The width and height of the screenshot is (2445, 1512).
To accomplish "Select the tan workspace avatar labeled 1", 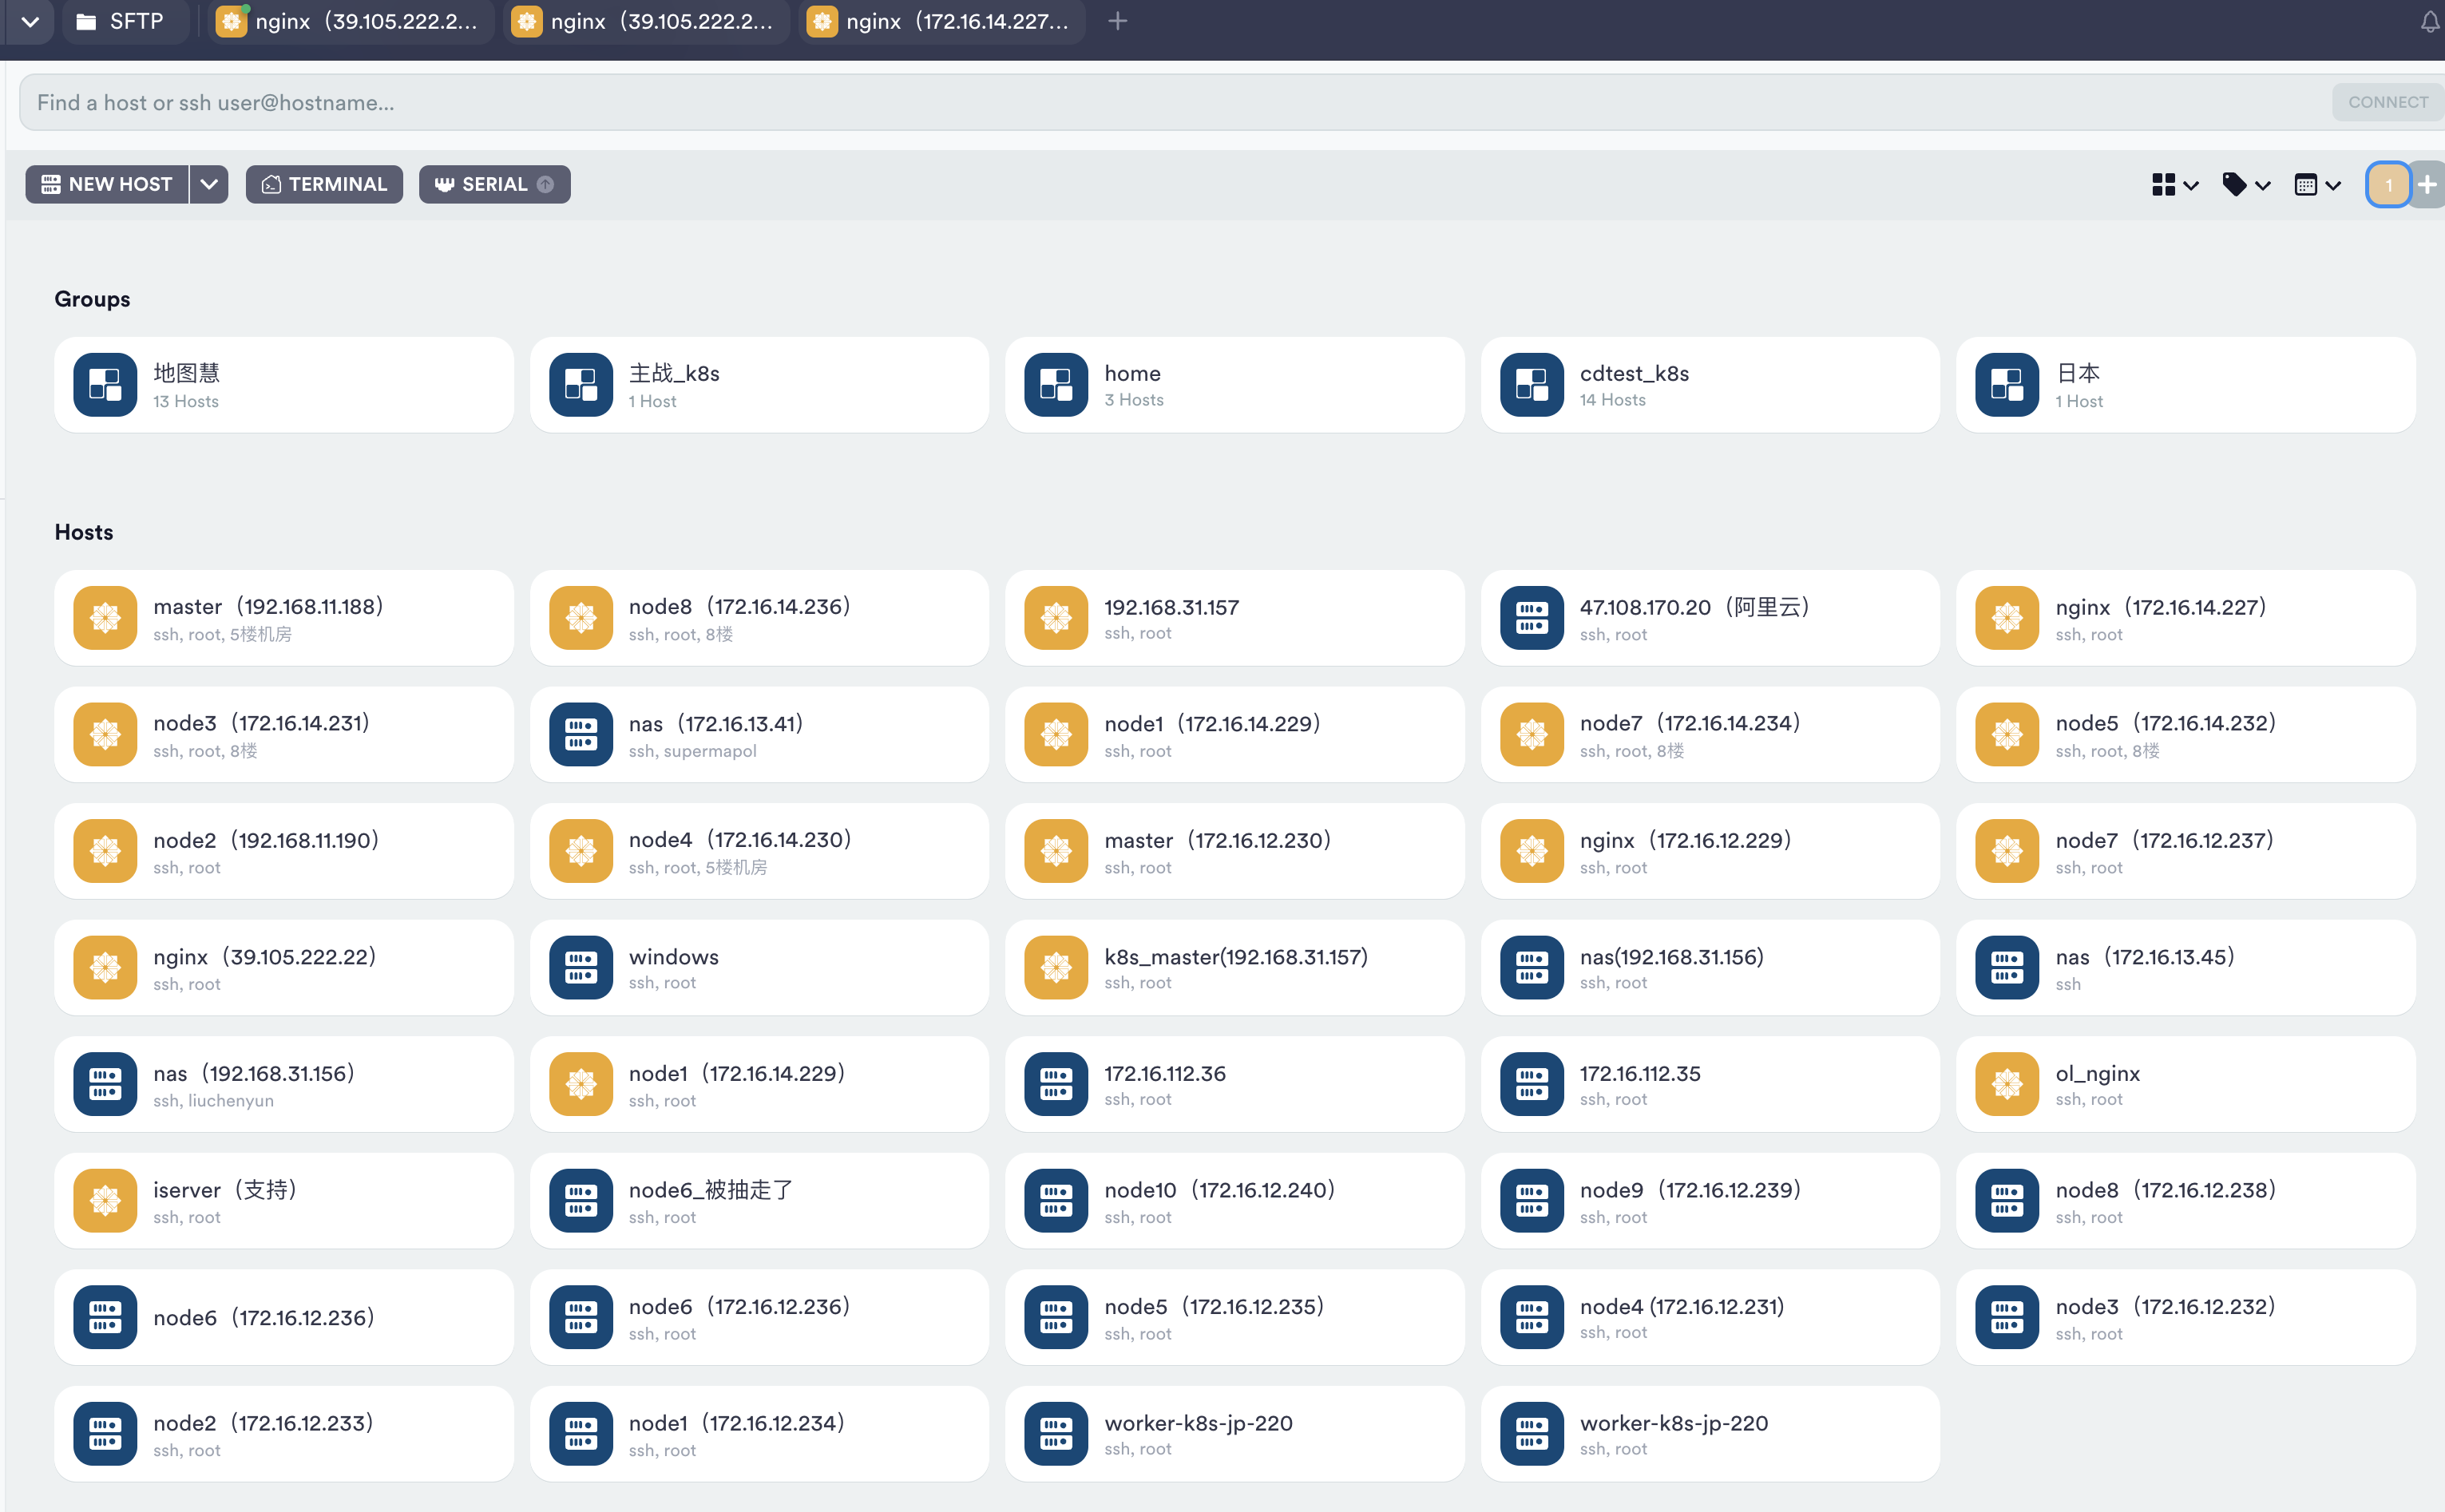I will (x=2388, y=184).
